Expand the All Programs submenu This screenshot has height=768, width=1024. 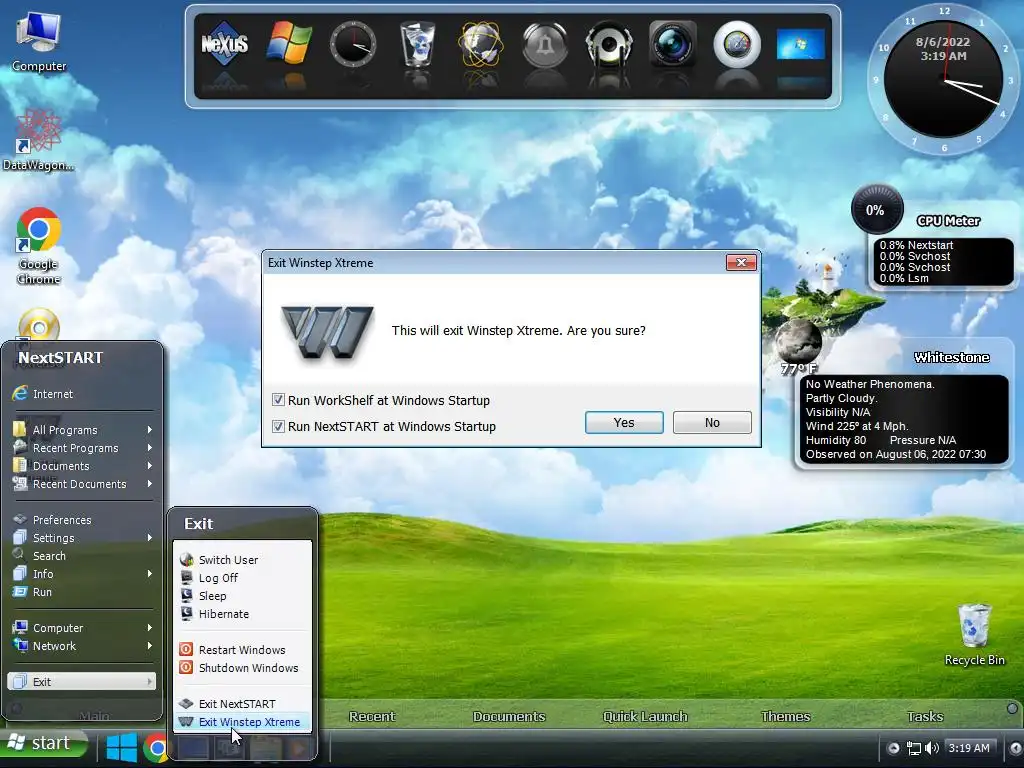(82, 430)
